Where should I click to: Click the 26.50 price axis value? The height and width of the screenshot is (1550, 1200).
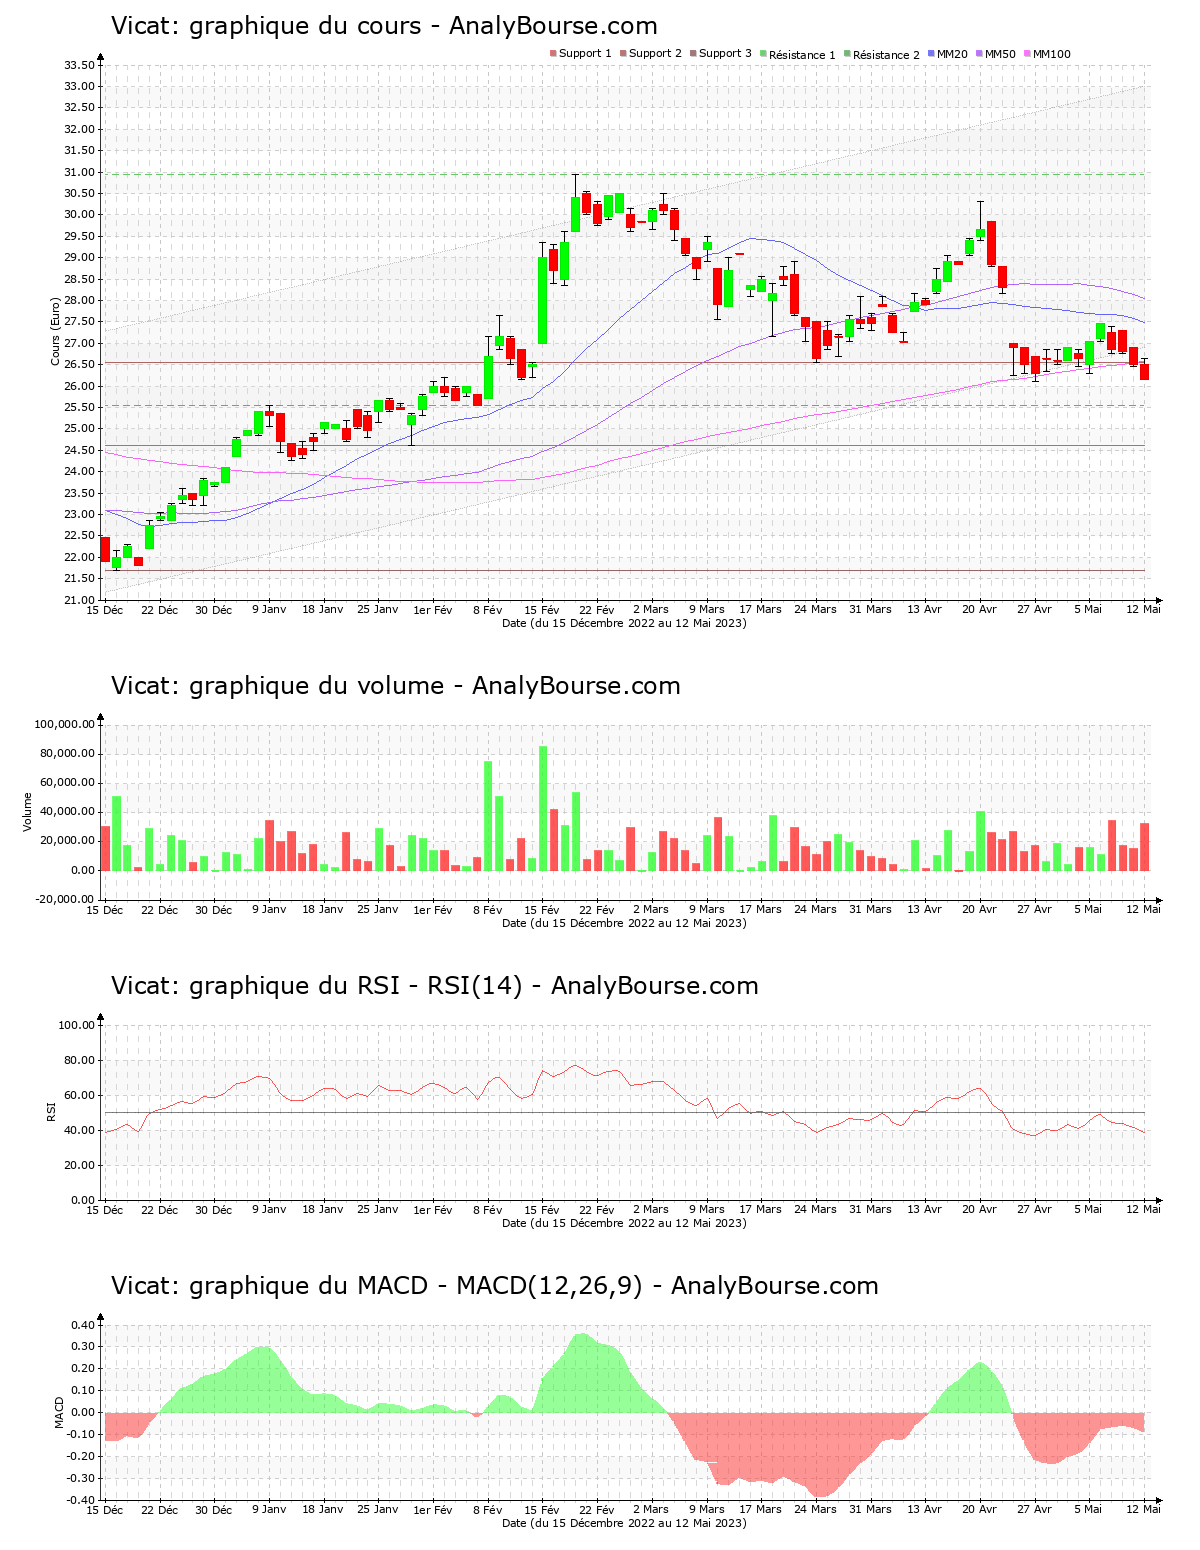(80, 365)
